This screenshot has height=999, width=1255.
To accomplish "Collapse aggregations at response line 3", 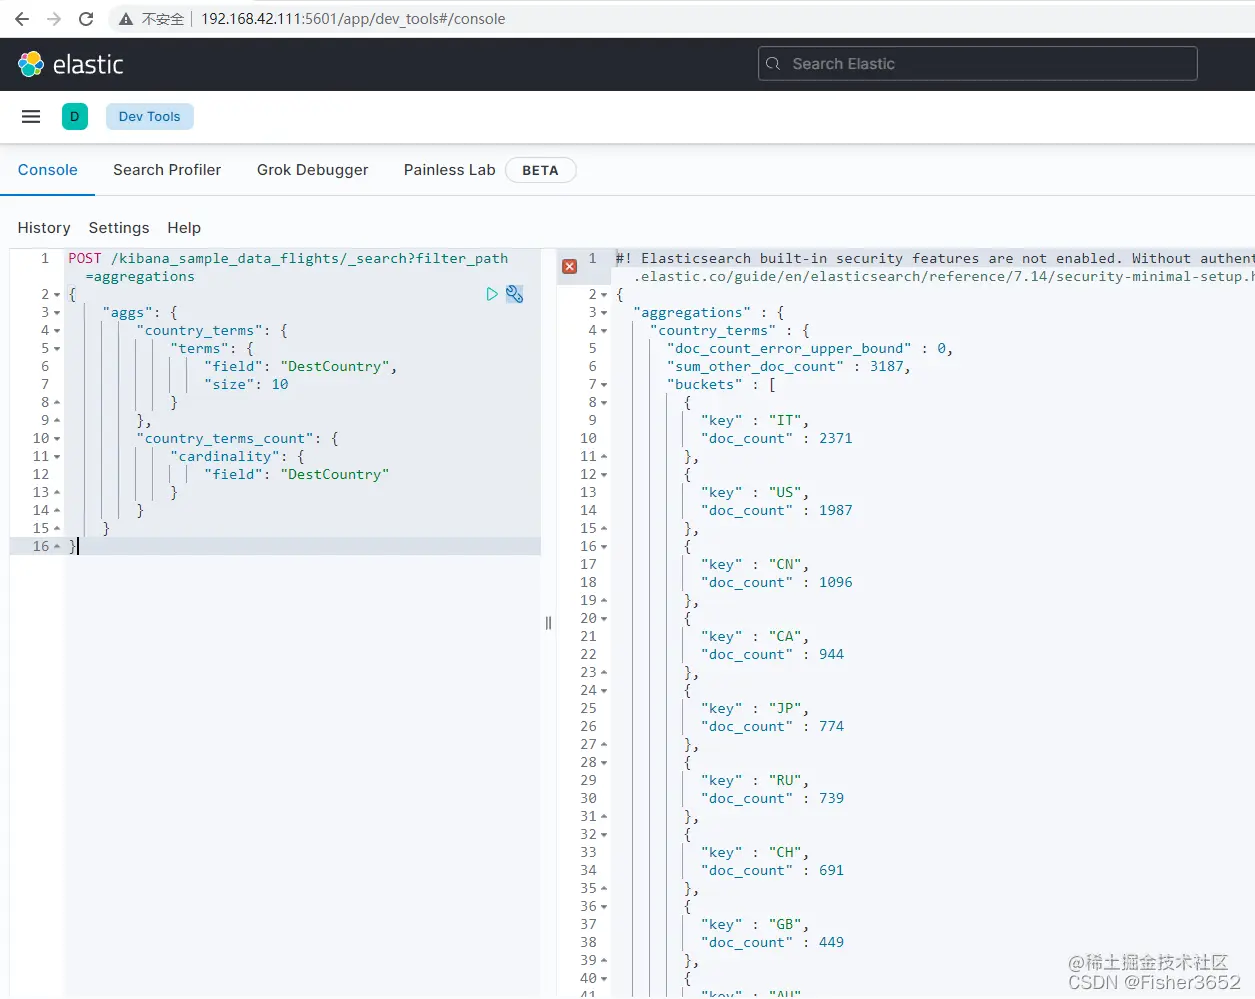I will (x=604, y=313).
